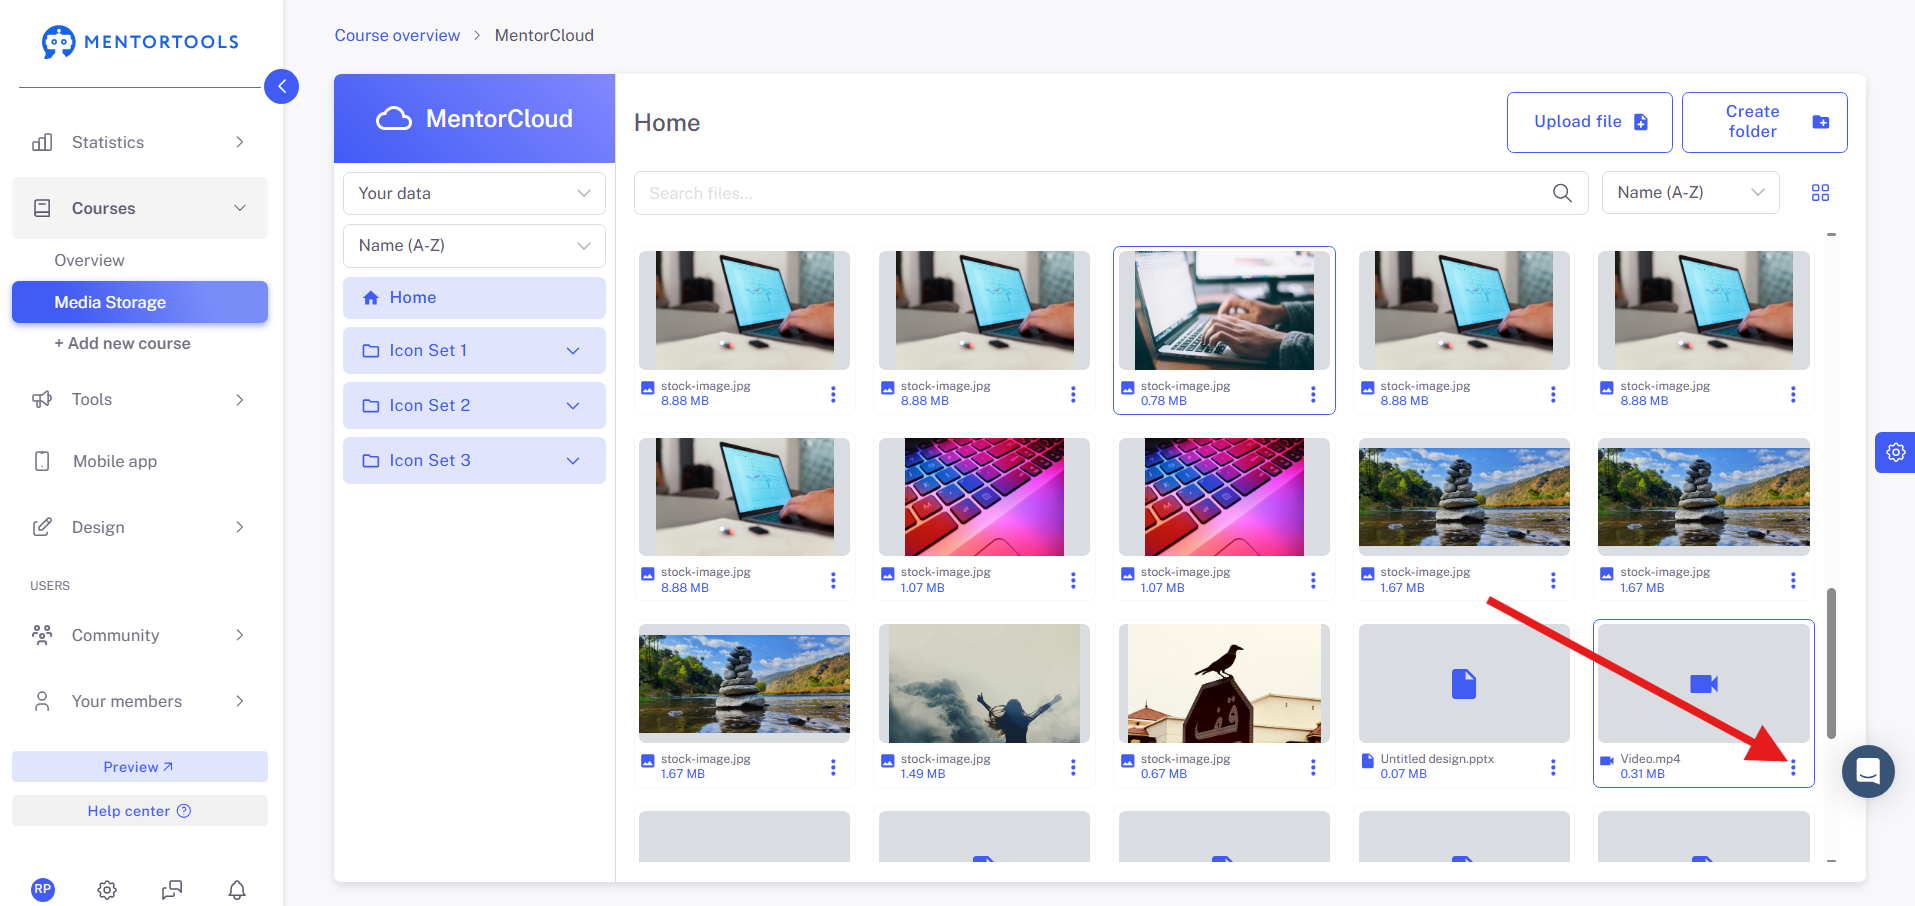Open the 1.49 MB clouds image thumbnail
This screenshot has height=906, width=1915.
tap(984, 683)
